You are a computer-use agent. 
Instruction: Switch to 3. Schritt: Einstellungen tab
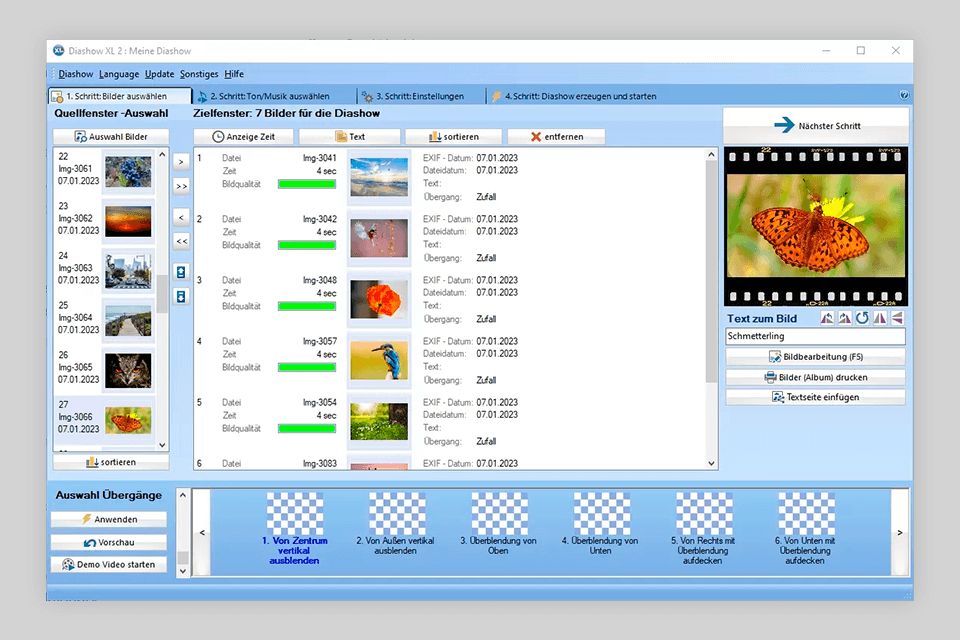421,96
